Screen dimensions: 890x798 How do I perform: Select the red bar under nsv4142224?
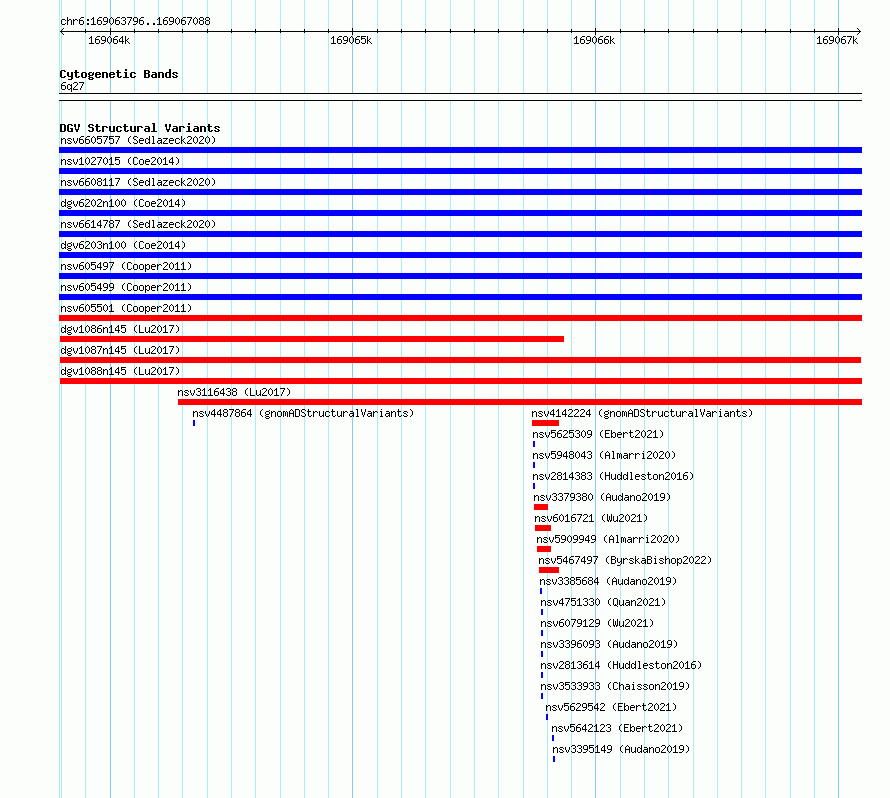[x=545, y=423]
